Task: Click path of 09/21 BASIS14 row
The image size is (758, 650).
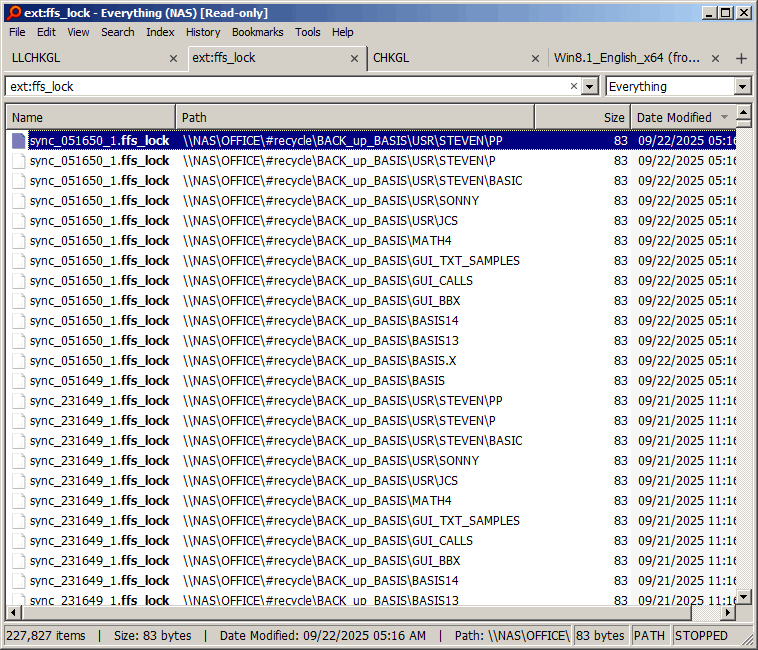Action: (x=321, y=581)
